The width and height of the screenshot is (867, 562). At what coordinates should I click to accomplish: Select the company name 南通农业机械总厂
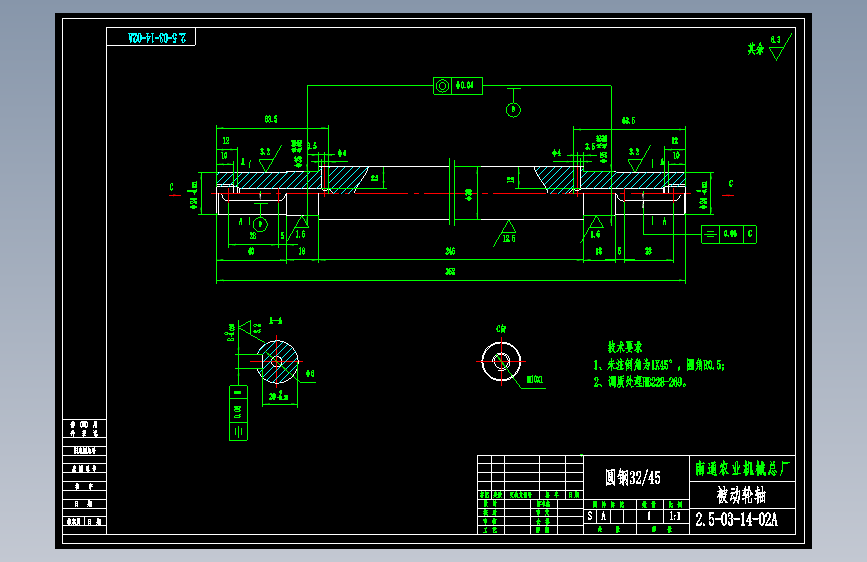(x=743, y=469)
